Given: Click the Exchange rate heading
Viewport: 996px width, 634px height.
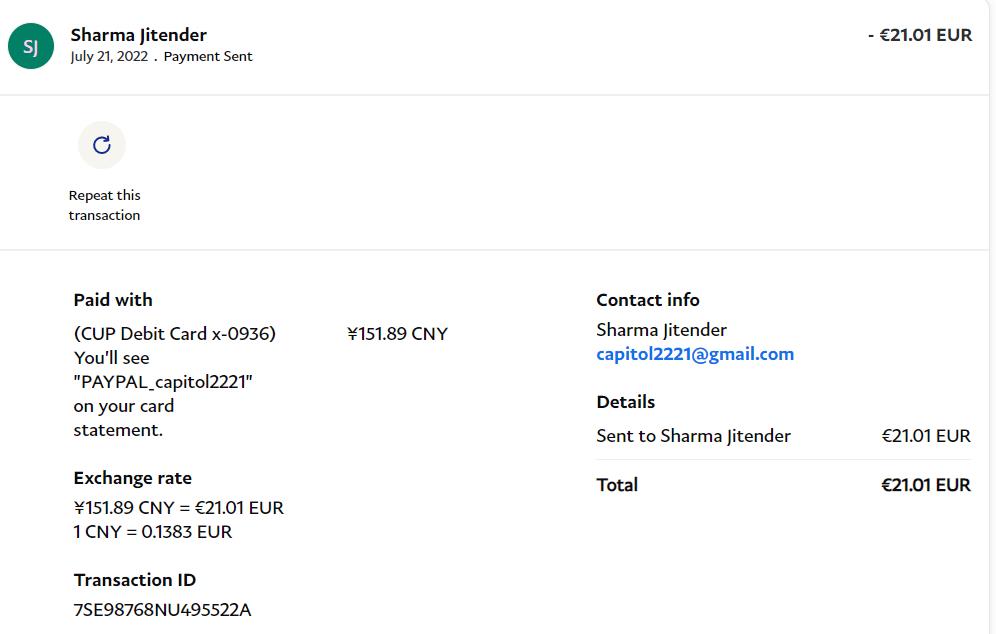Looking at the screenshot, I should [133, 478].
